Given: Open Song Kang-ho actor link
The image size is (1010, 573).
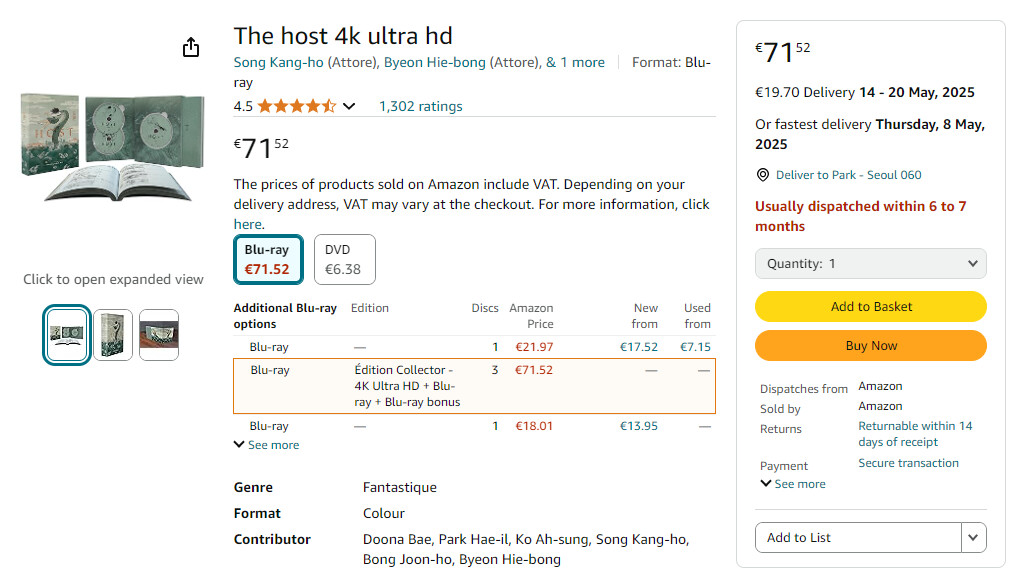Looking at the screenshot, I should pos(278,62).
